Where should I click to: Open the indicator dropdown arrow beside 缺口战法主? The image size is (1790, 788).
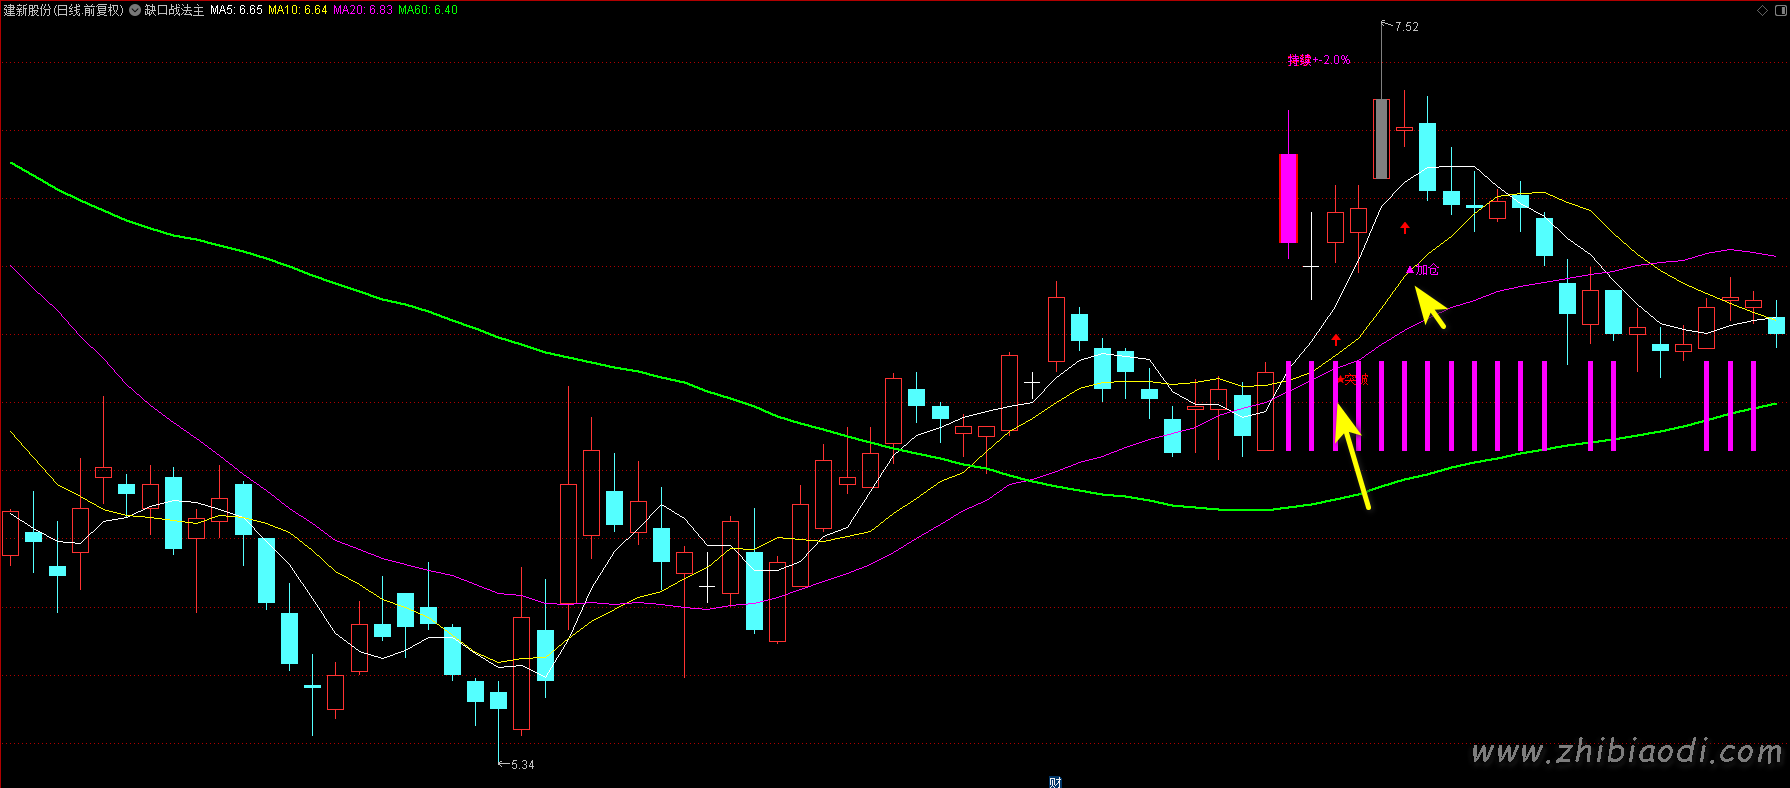coord(135,10)
